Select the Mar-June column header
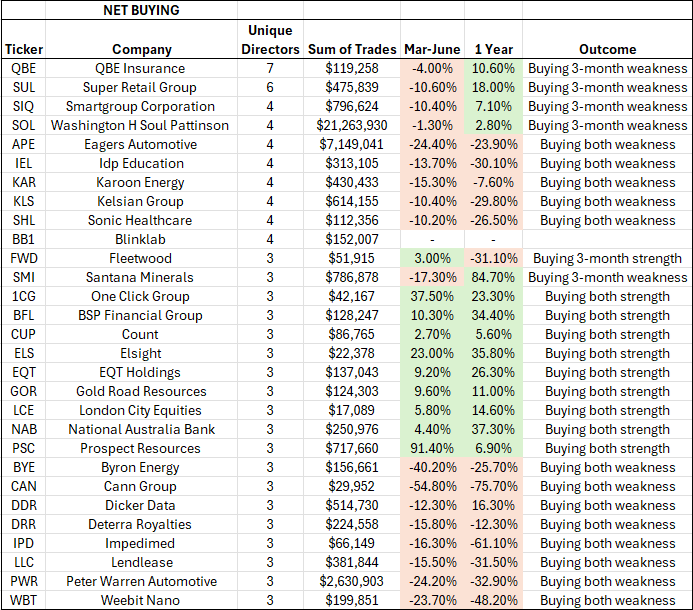Image resolution: width=693 pixels, height=610 pixels. (x=430, y=49)
